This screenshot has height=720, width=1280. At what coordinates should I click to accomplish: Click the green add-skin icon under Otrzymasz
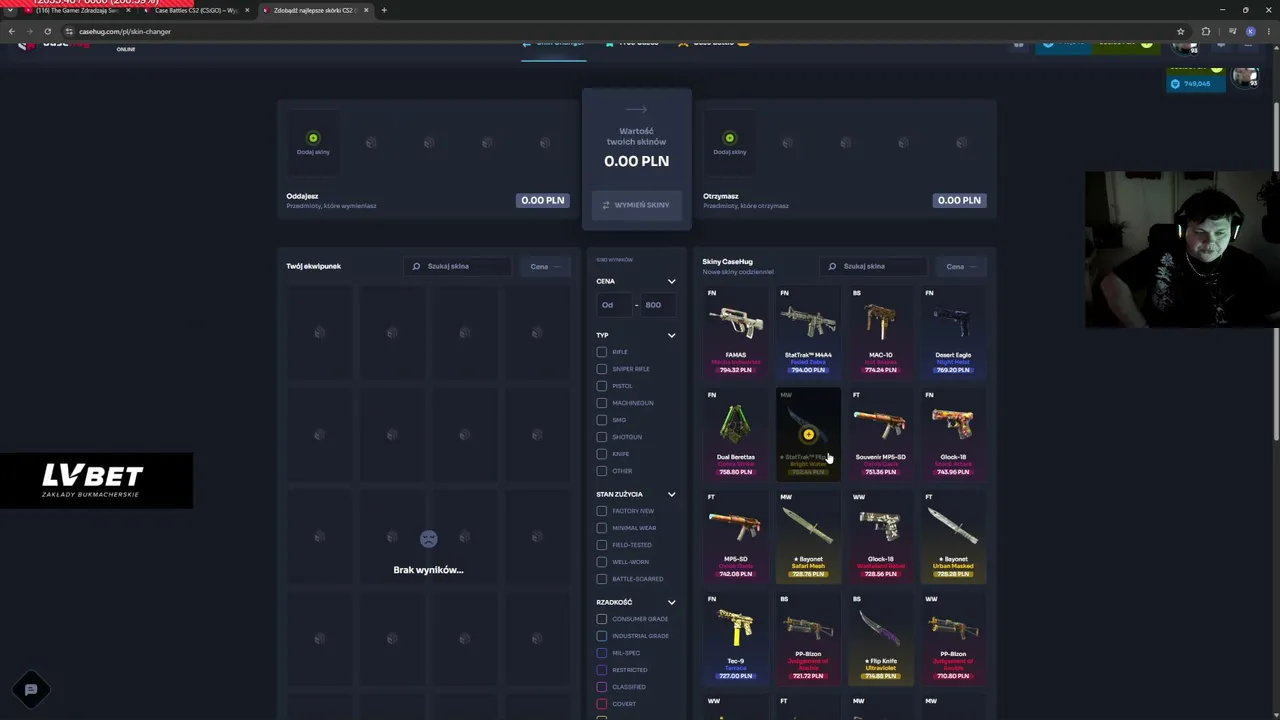click(729, 138)
